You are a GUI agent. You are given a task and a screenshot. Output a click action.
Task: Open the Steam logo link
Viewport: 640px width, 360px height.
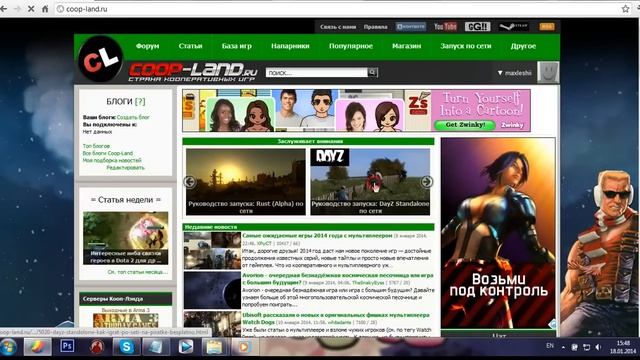tap(514, 27)
